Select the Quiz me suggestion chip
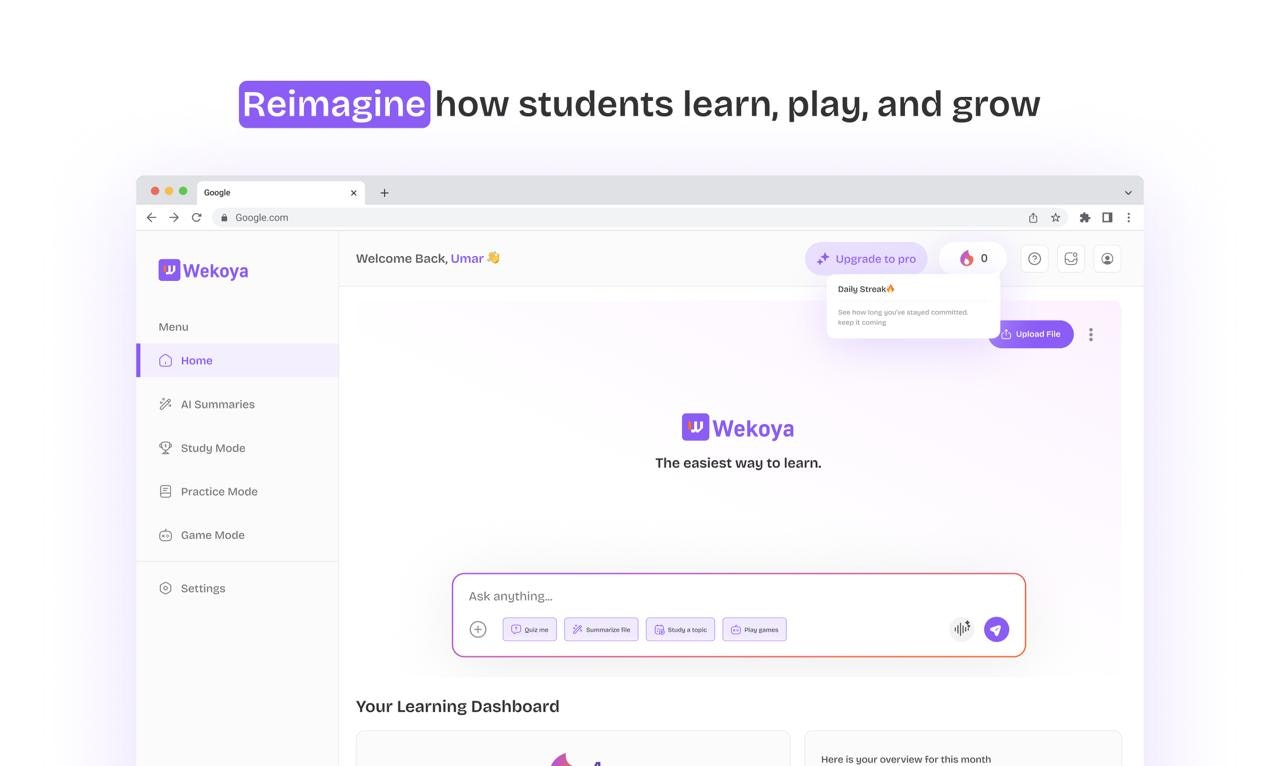Viewport: 1280px width, 766px height. (x=530, y=630)
